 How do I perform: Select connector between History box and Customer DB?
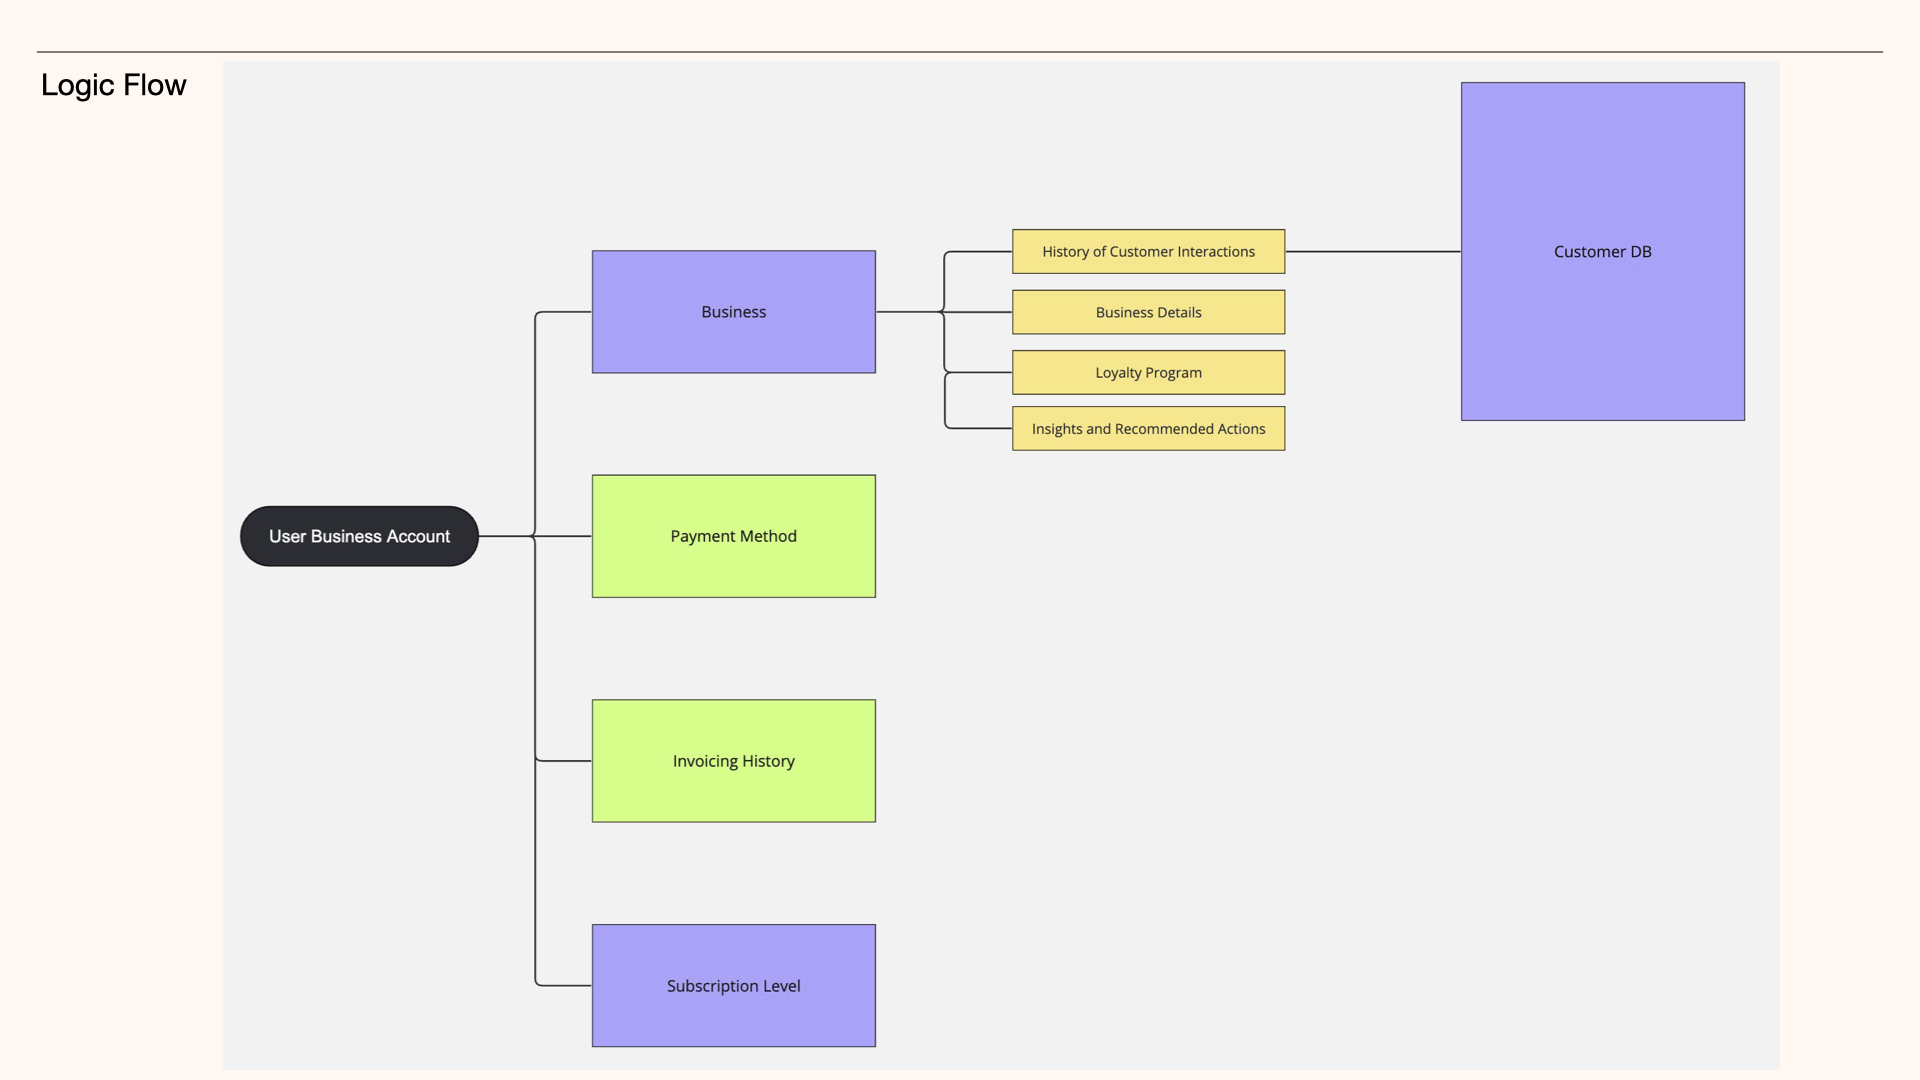1372,251
